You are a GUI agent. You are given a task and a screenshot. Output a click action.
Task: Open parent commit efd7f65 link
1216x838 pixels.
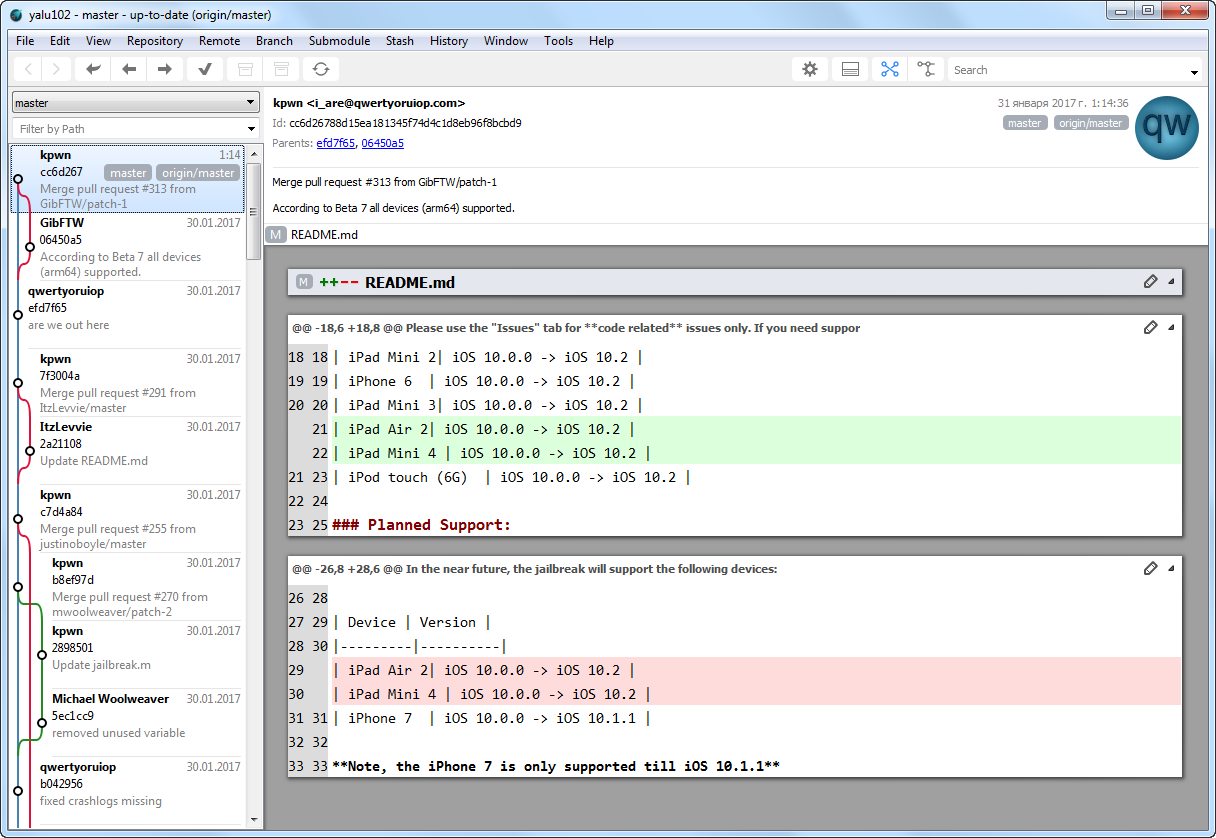pyautogui.click(x=335, y=143)
